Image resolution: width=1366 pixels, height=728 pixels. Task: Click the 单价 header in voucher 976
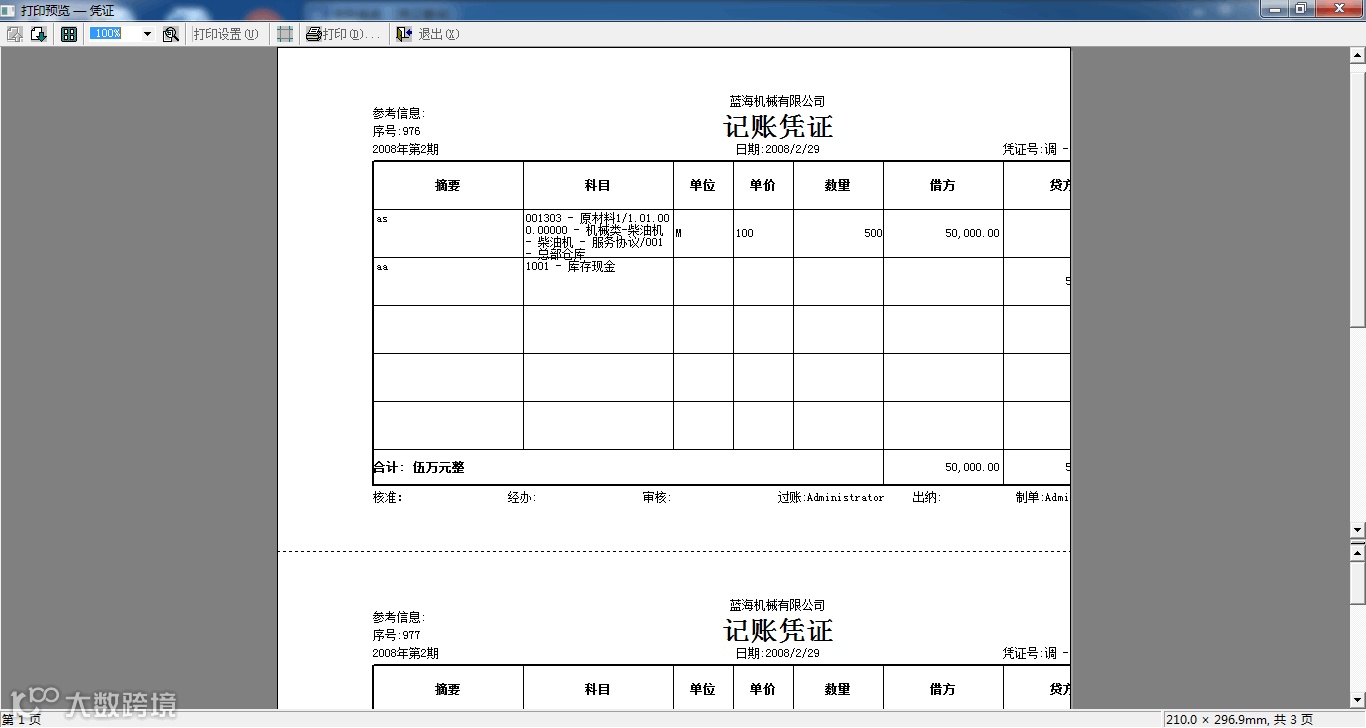click(763, 185)
